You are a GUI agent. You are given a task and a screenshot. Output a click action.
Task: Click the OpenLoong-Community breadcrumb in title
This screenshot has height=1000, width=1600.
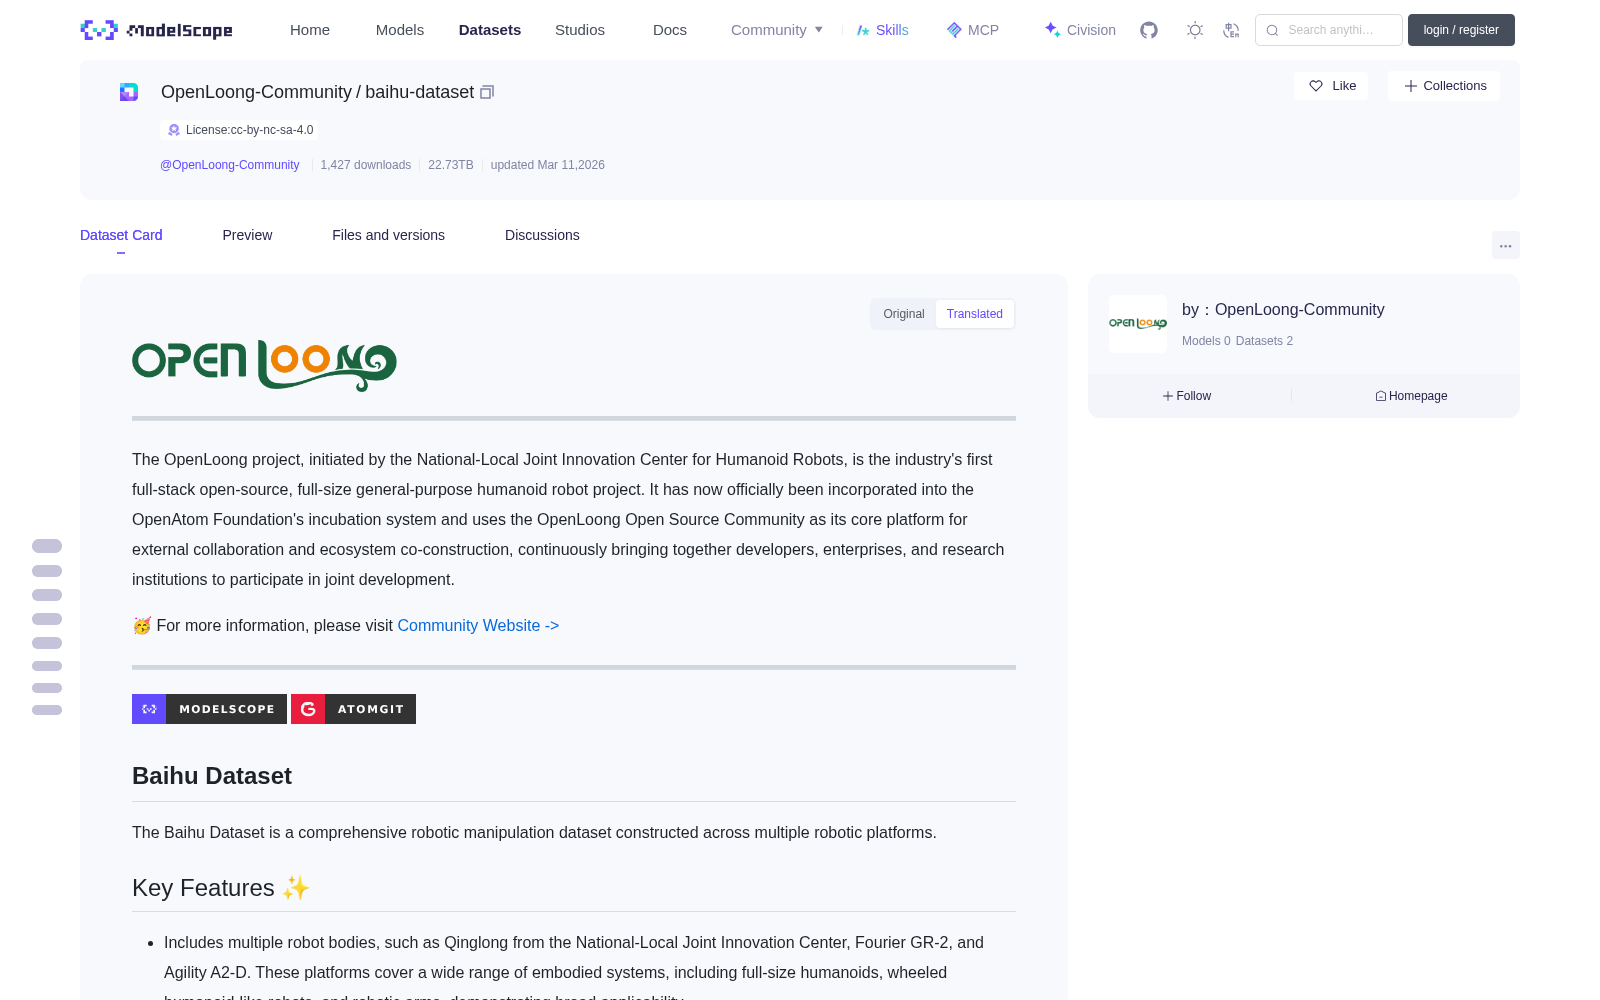point(256,92)
